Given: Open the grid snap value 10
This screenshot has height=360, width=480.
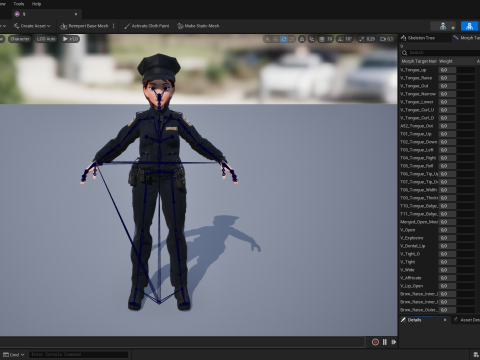Looking at the screenshot, I should click(329, 39).
